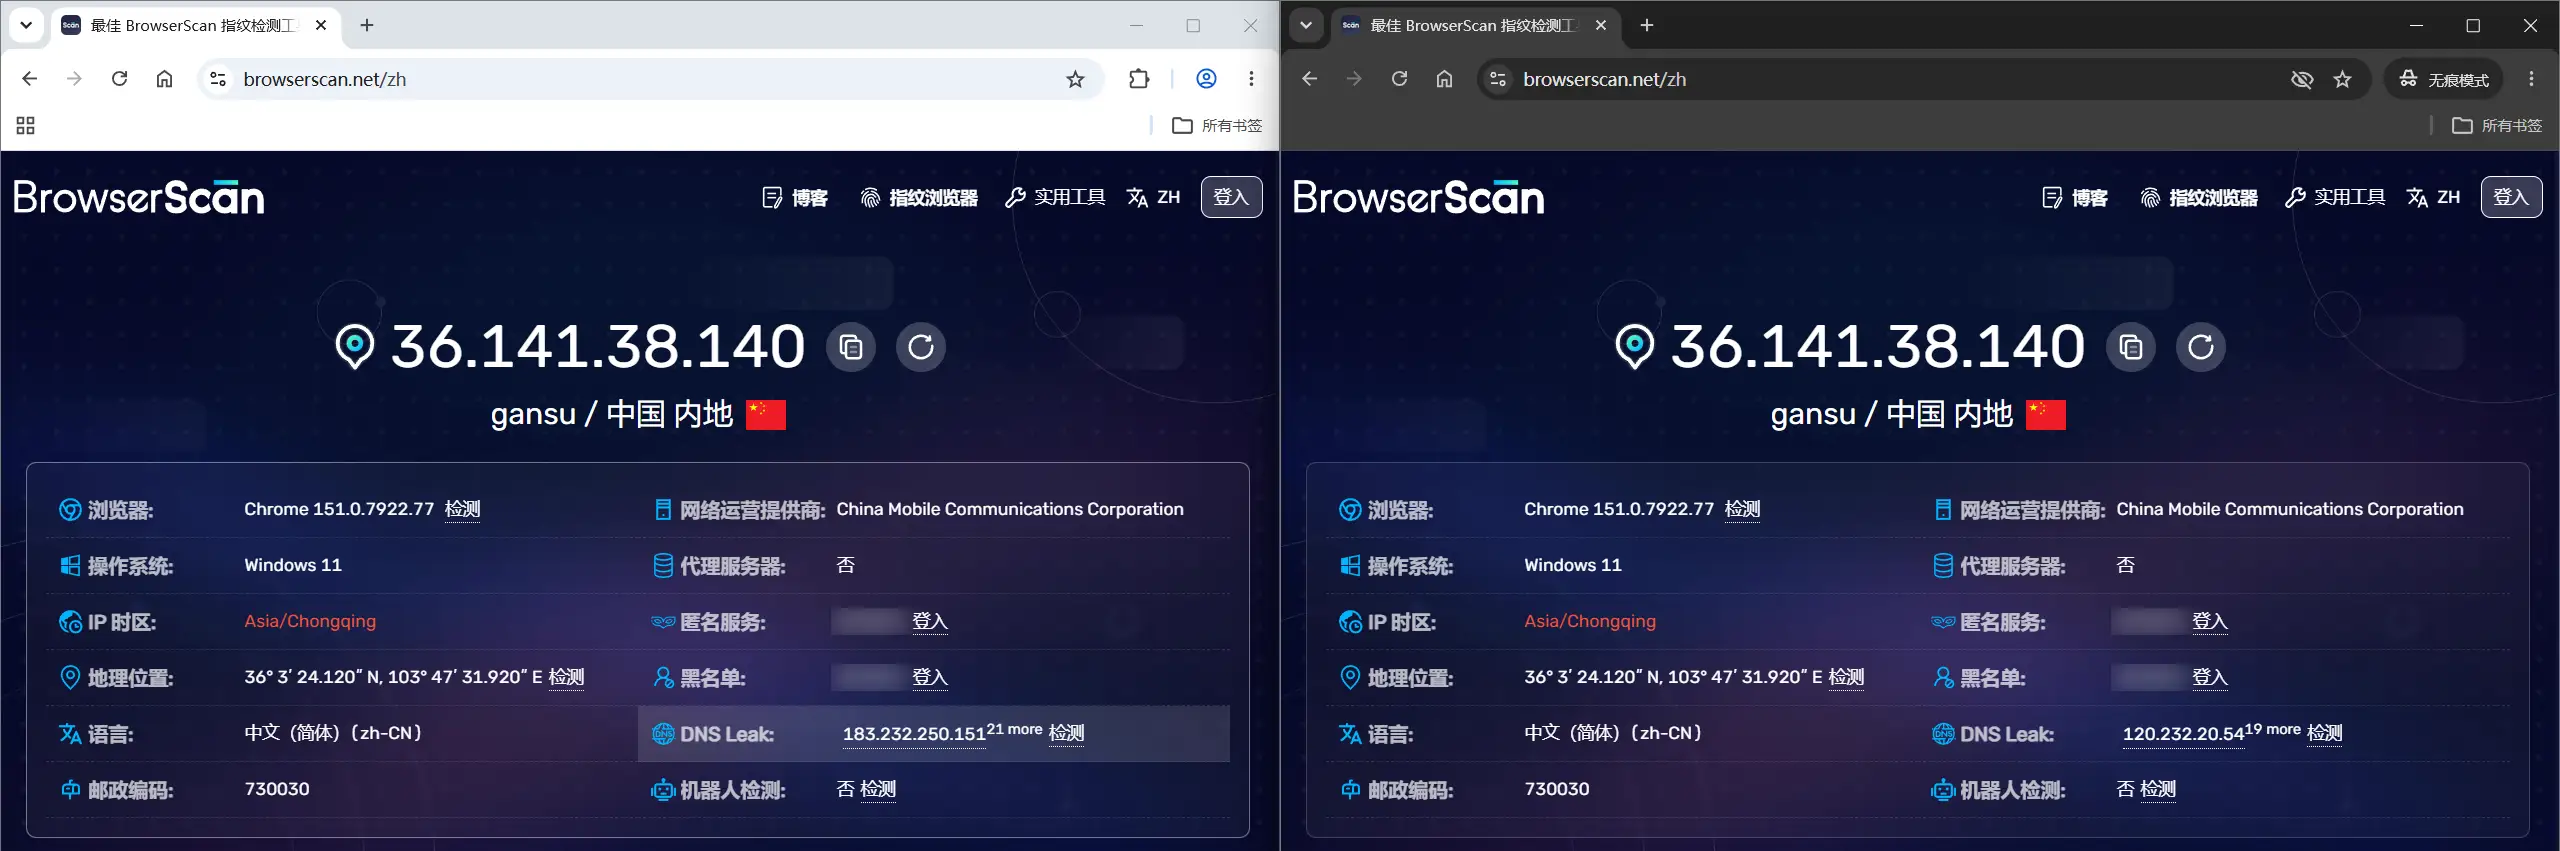Open Chrome menu in incognito window
The image size is (2560, 851).
(x=2531, y=79)
